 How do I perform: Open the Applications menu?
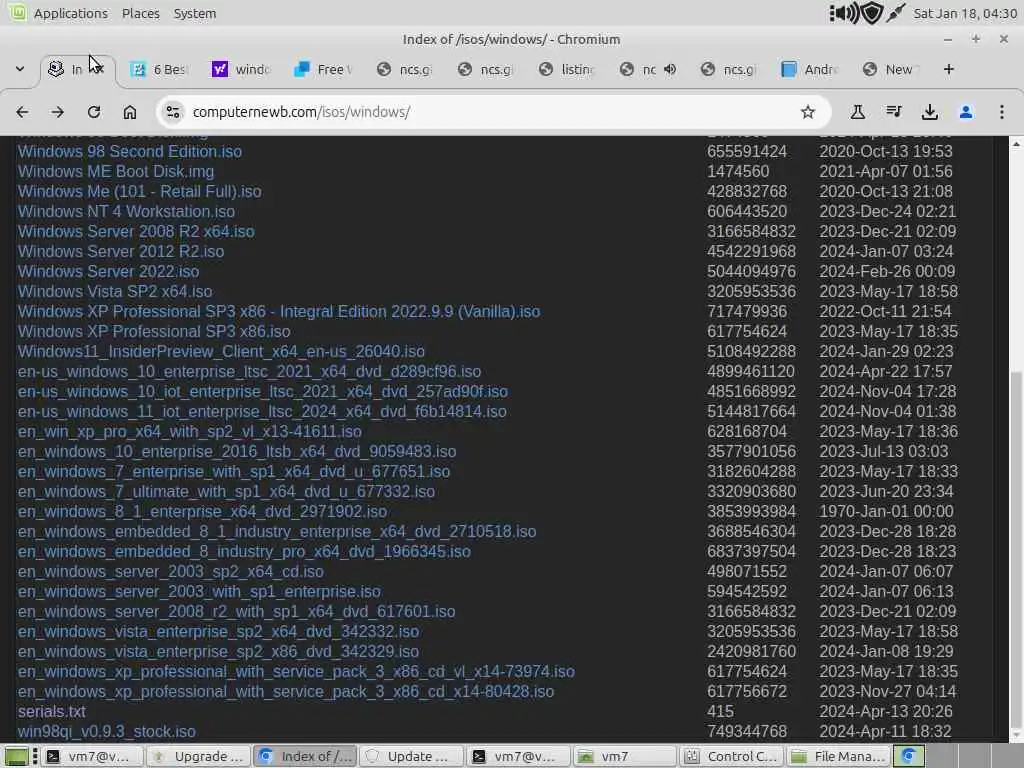click(71, 13)
